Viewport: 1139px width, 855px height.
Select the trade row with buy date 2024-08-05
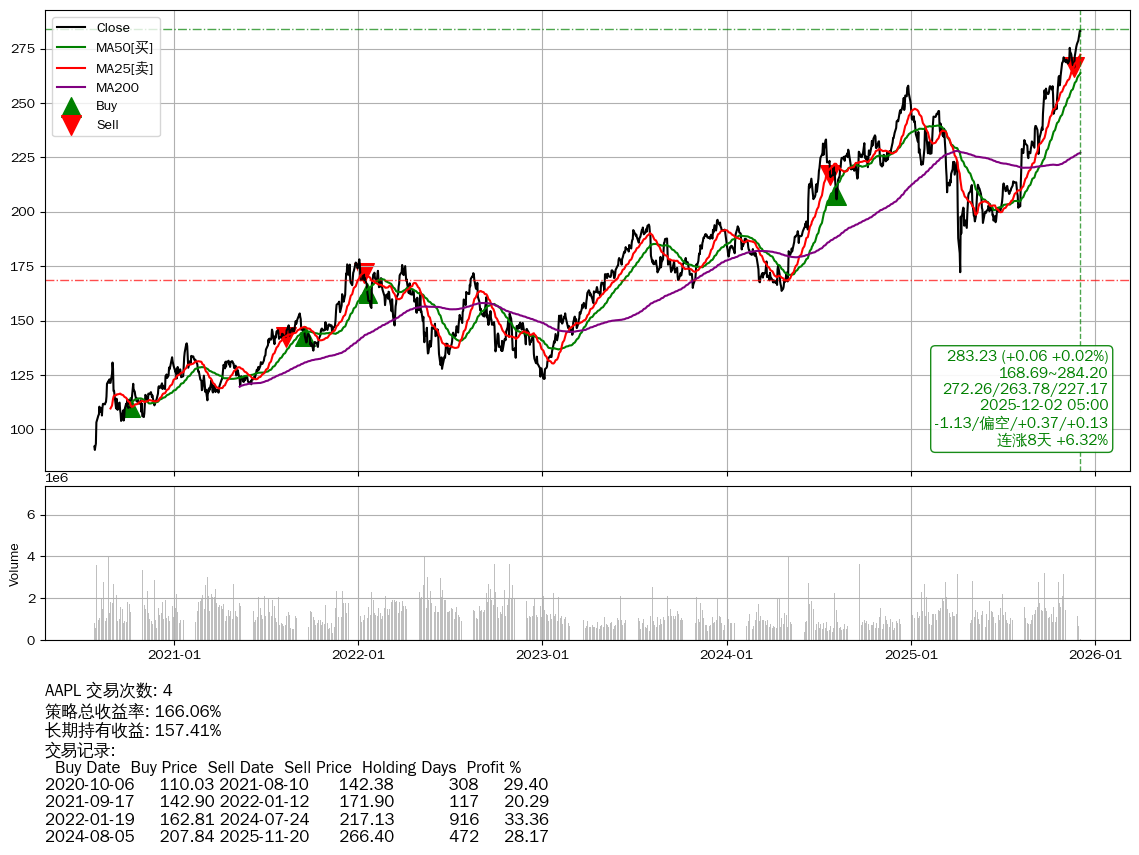pos(296,836)
